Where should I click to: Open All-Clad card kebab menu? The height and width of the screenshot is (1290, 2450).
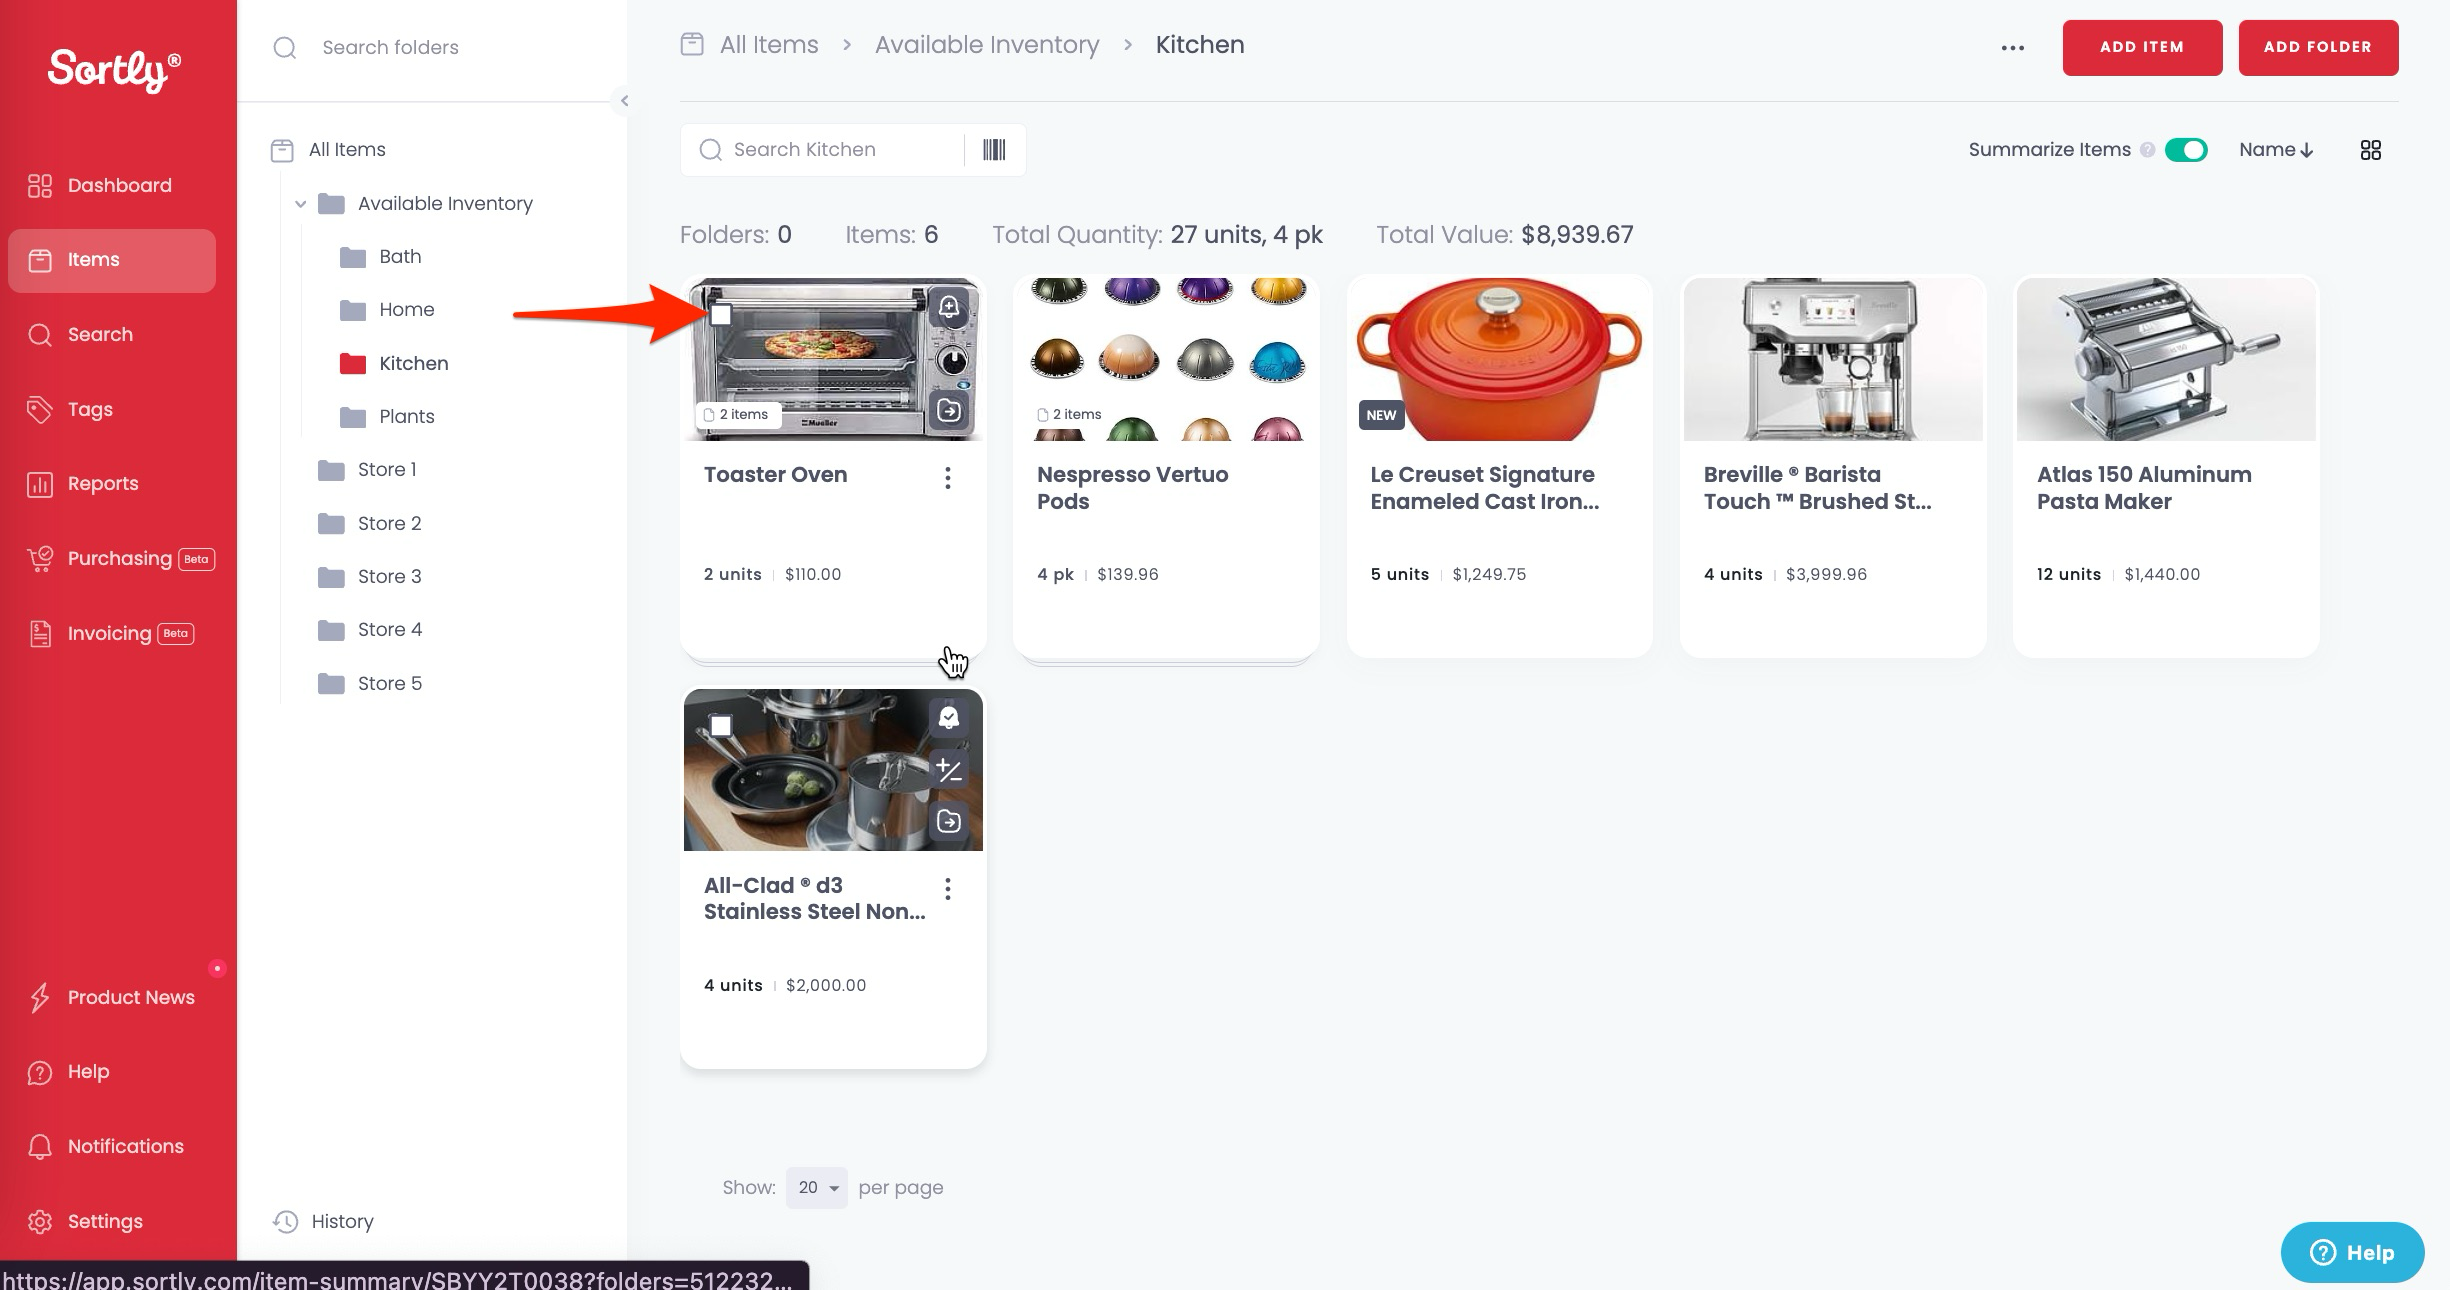coord(948,889)
